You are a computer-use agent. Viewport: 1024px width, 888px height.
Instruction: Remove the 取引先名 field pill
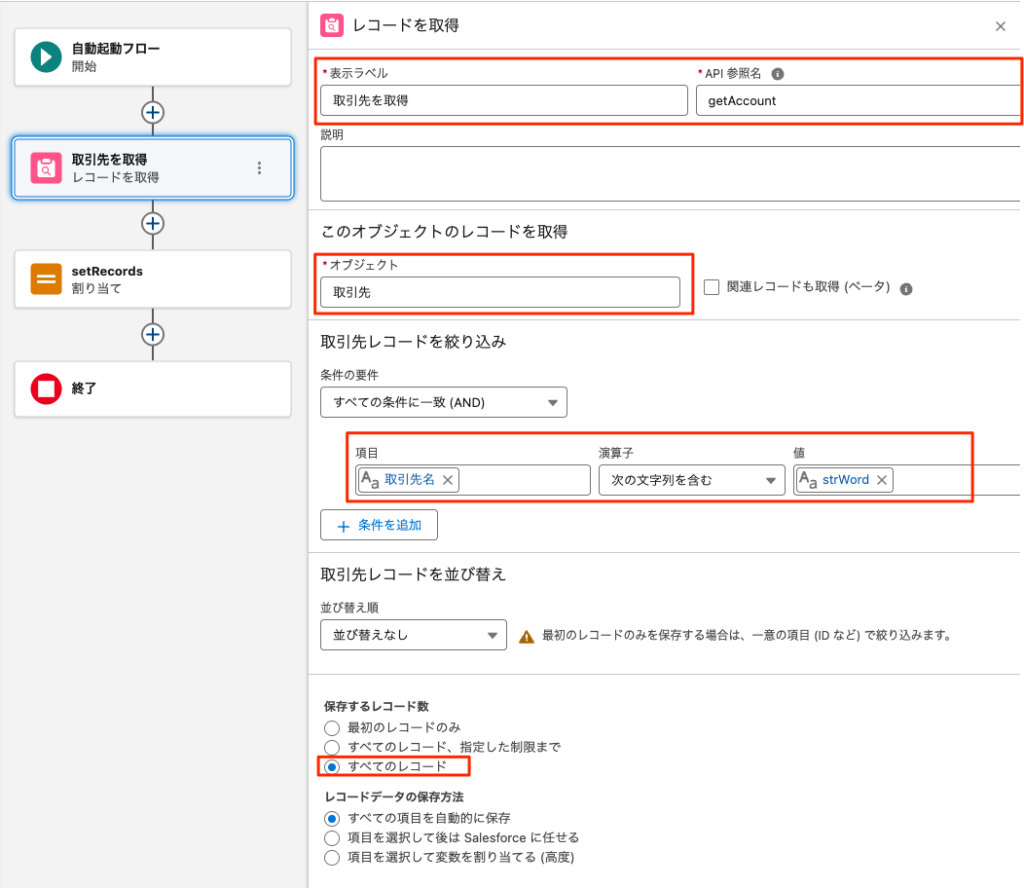448,480
